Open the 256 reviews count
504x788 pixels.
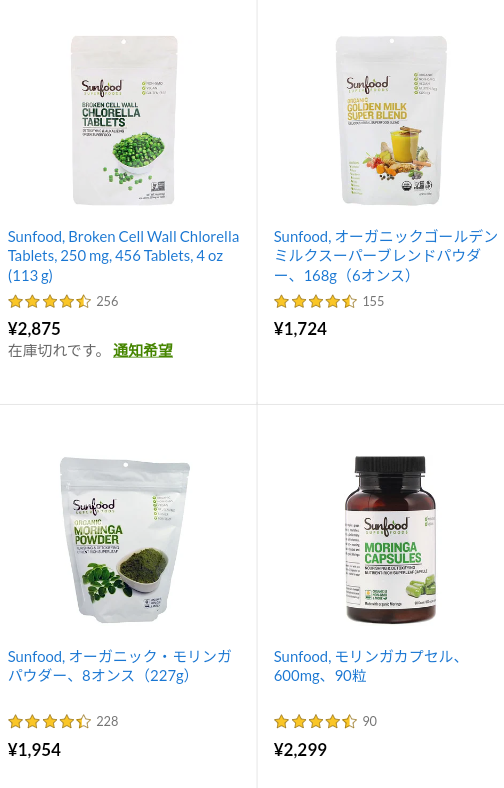[x=107, y=302]
